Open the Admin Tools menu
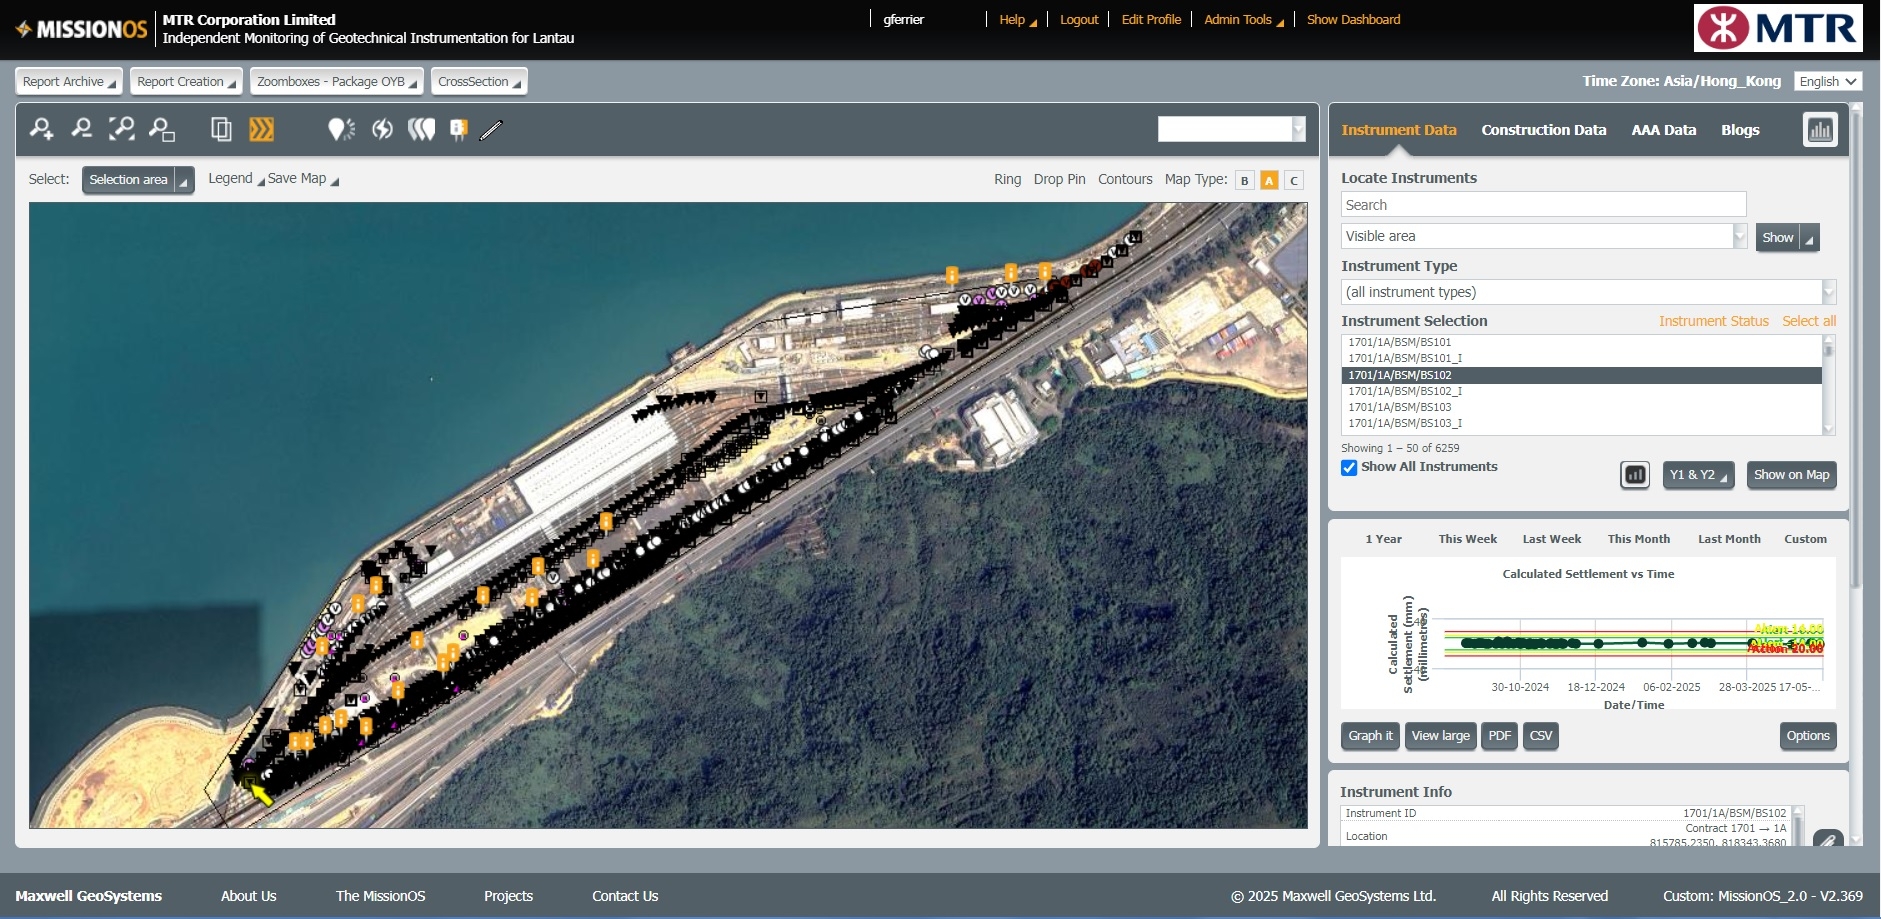1881x919 pixels. point(1243,20)
